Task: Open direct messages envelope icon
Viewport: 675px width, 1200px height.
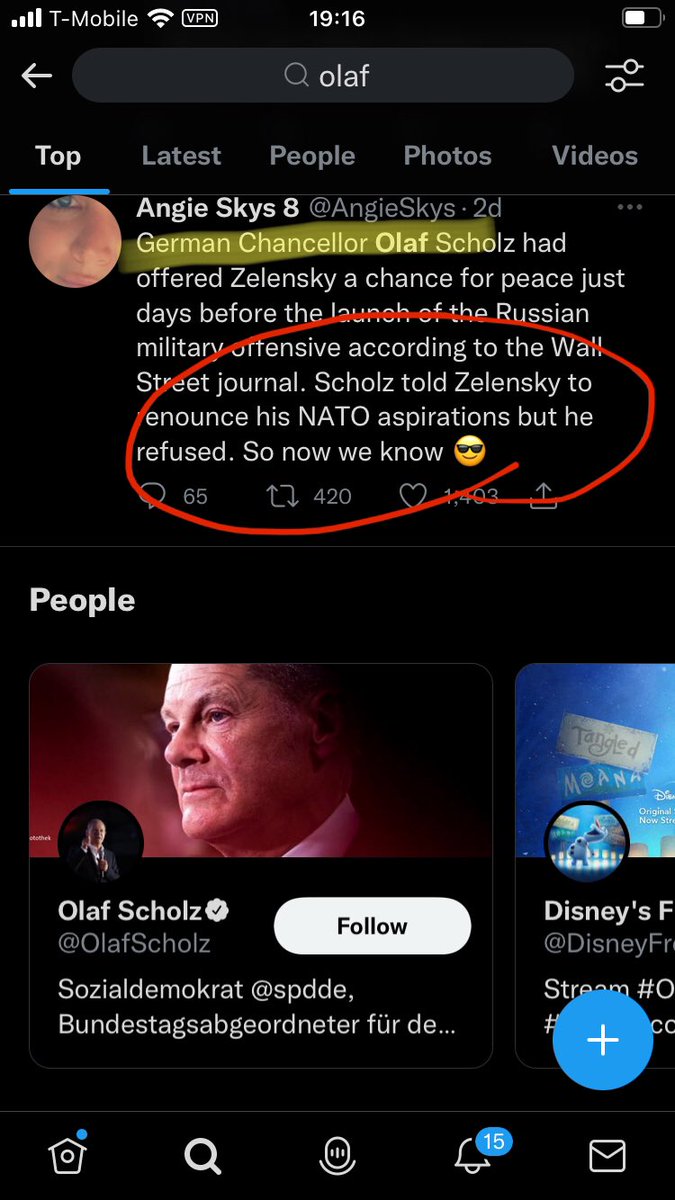Action: pos(607,1156)
